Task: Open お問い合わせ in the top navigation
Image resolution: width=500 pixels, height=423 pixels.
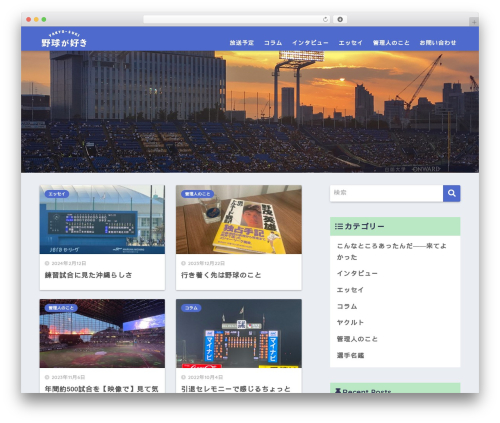Action: pos(438,43)
